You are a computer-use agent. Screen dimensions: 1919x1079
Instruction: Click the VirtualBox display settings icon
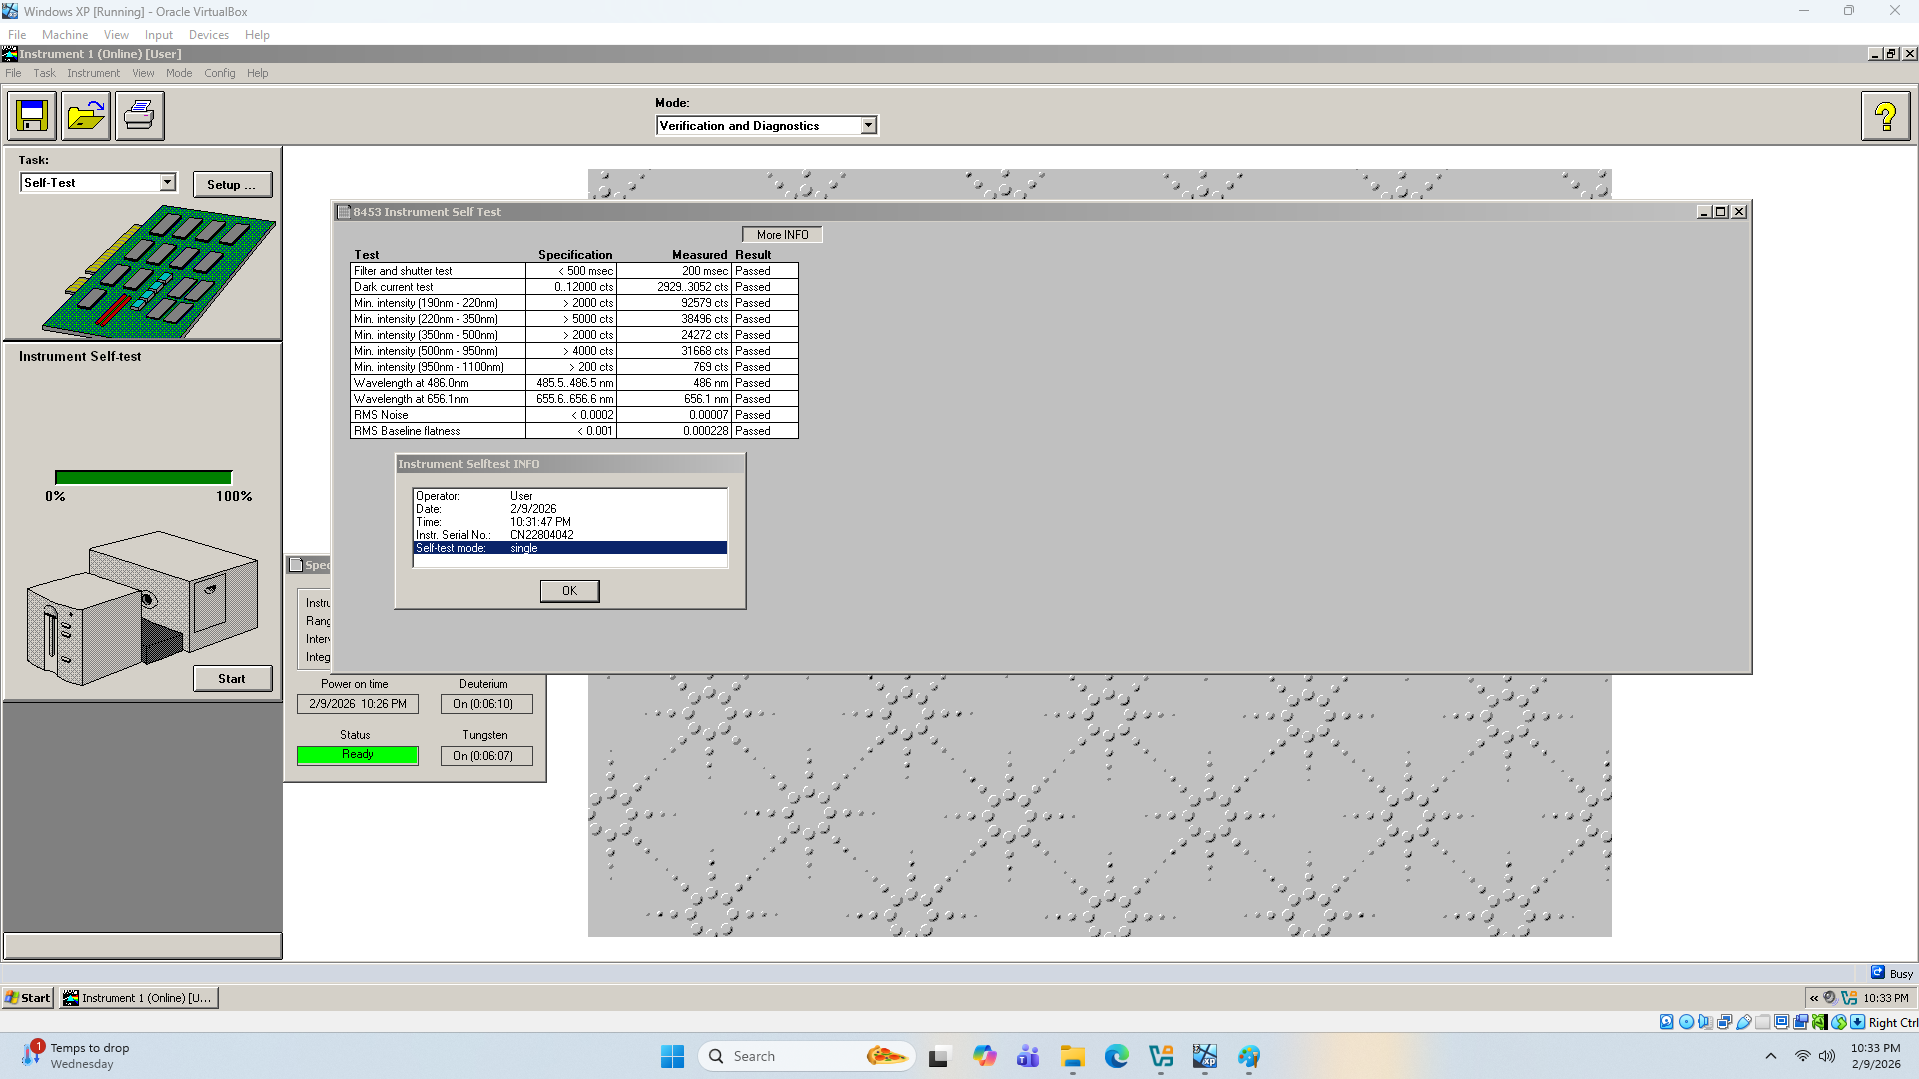(1782, 1022)
